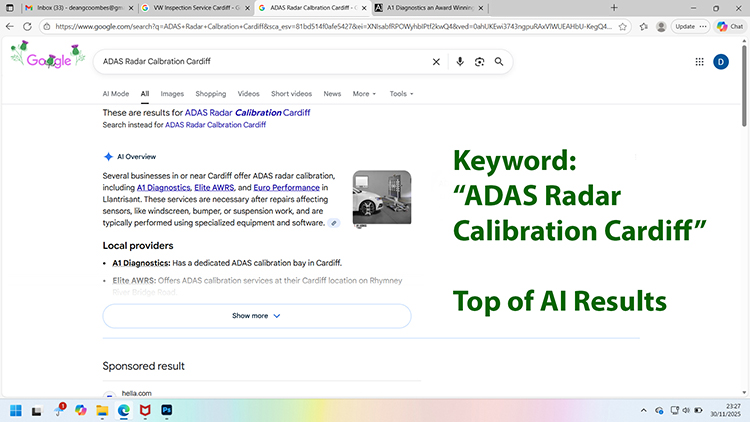Open the Copilot Chat button

729,26
